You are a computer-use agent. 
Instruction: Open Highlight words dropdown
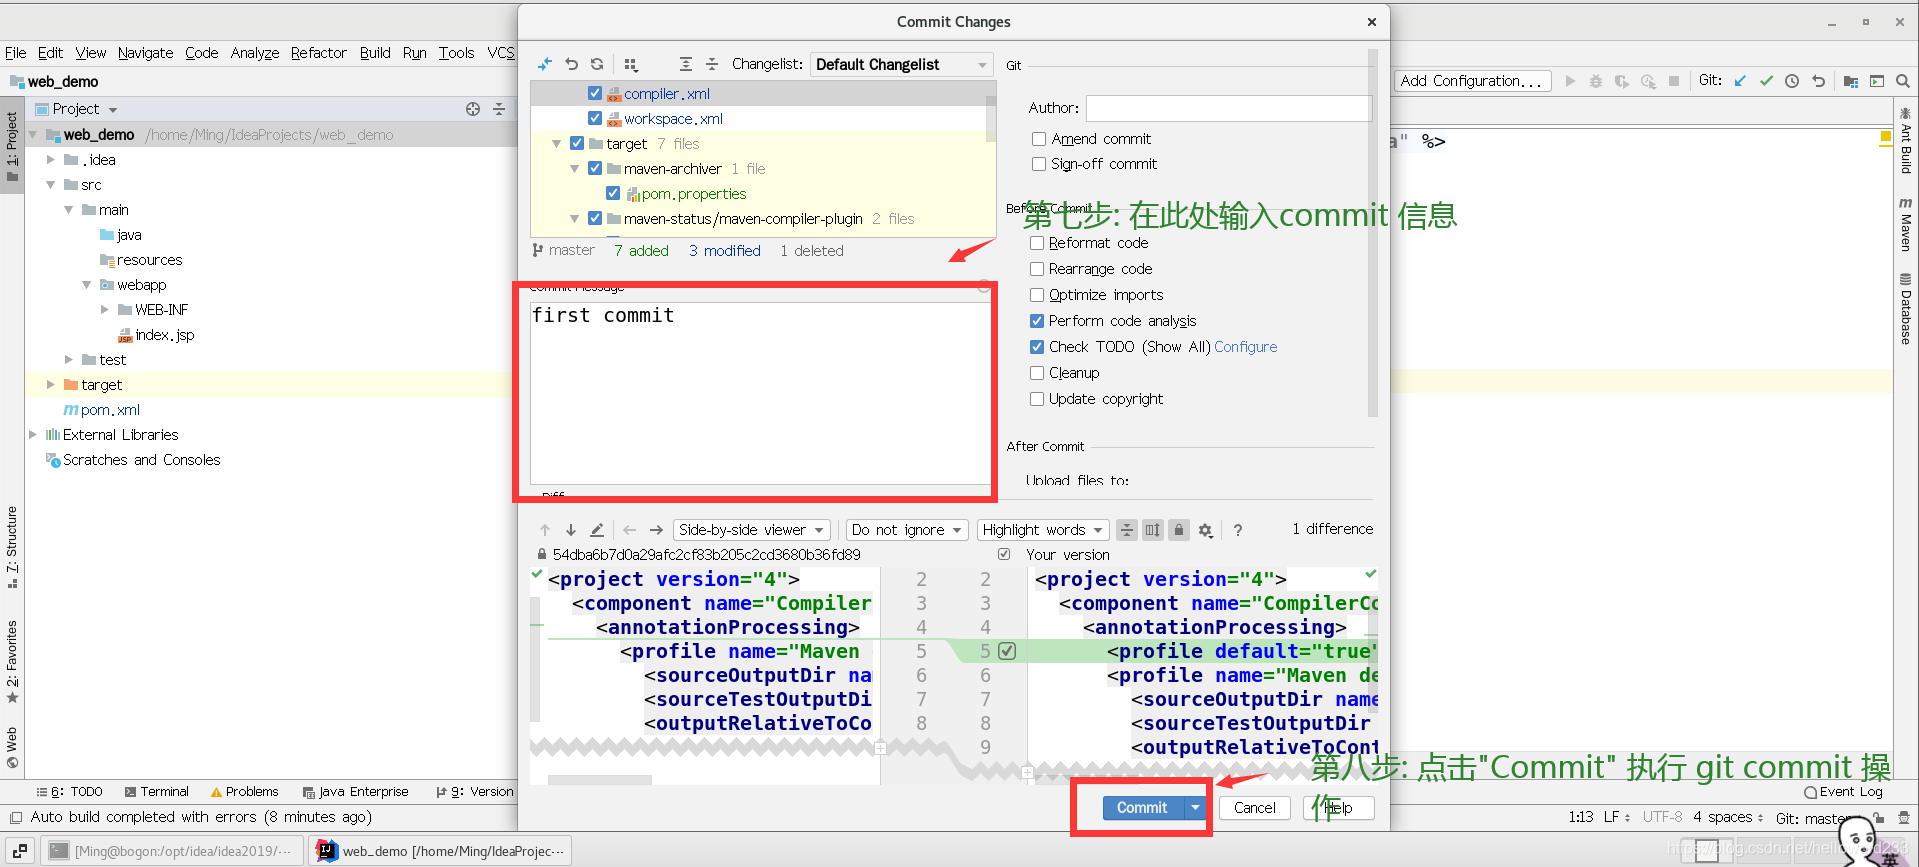1042,530
